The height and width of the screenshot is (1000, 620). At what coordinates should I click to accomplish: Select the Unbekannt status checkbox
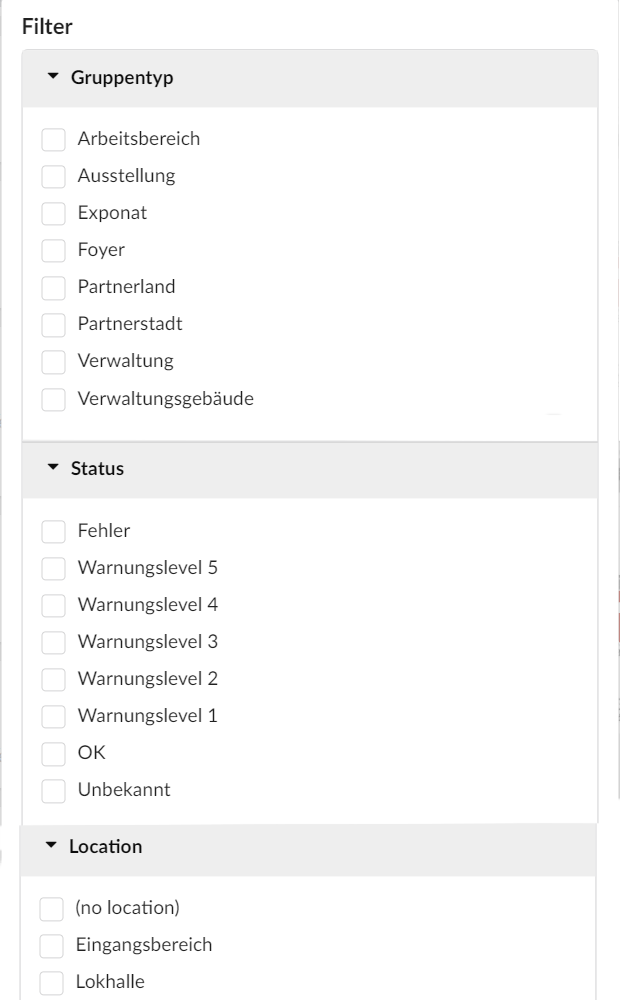tap(53, 789)
